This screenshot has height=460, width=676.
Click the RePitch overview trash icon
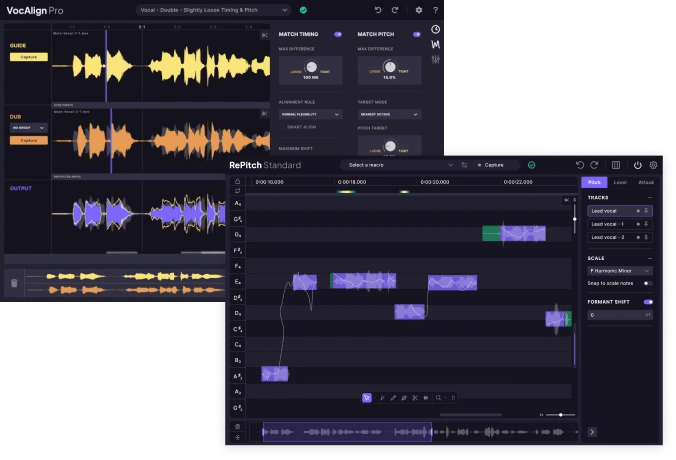(238, 427)
